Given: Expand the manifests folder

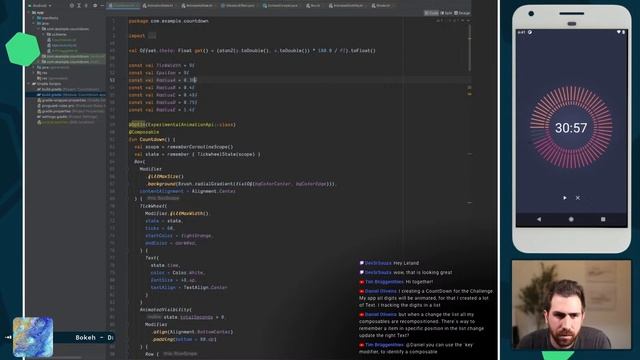Looking at the screenshot, I should tap(34, 18).
